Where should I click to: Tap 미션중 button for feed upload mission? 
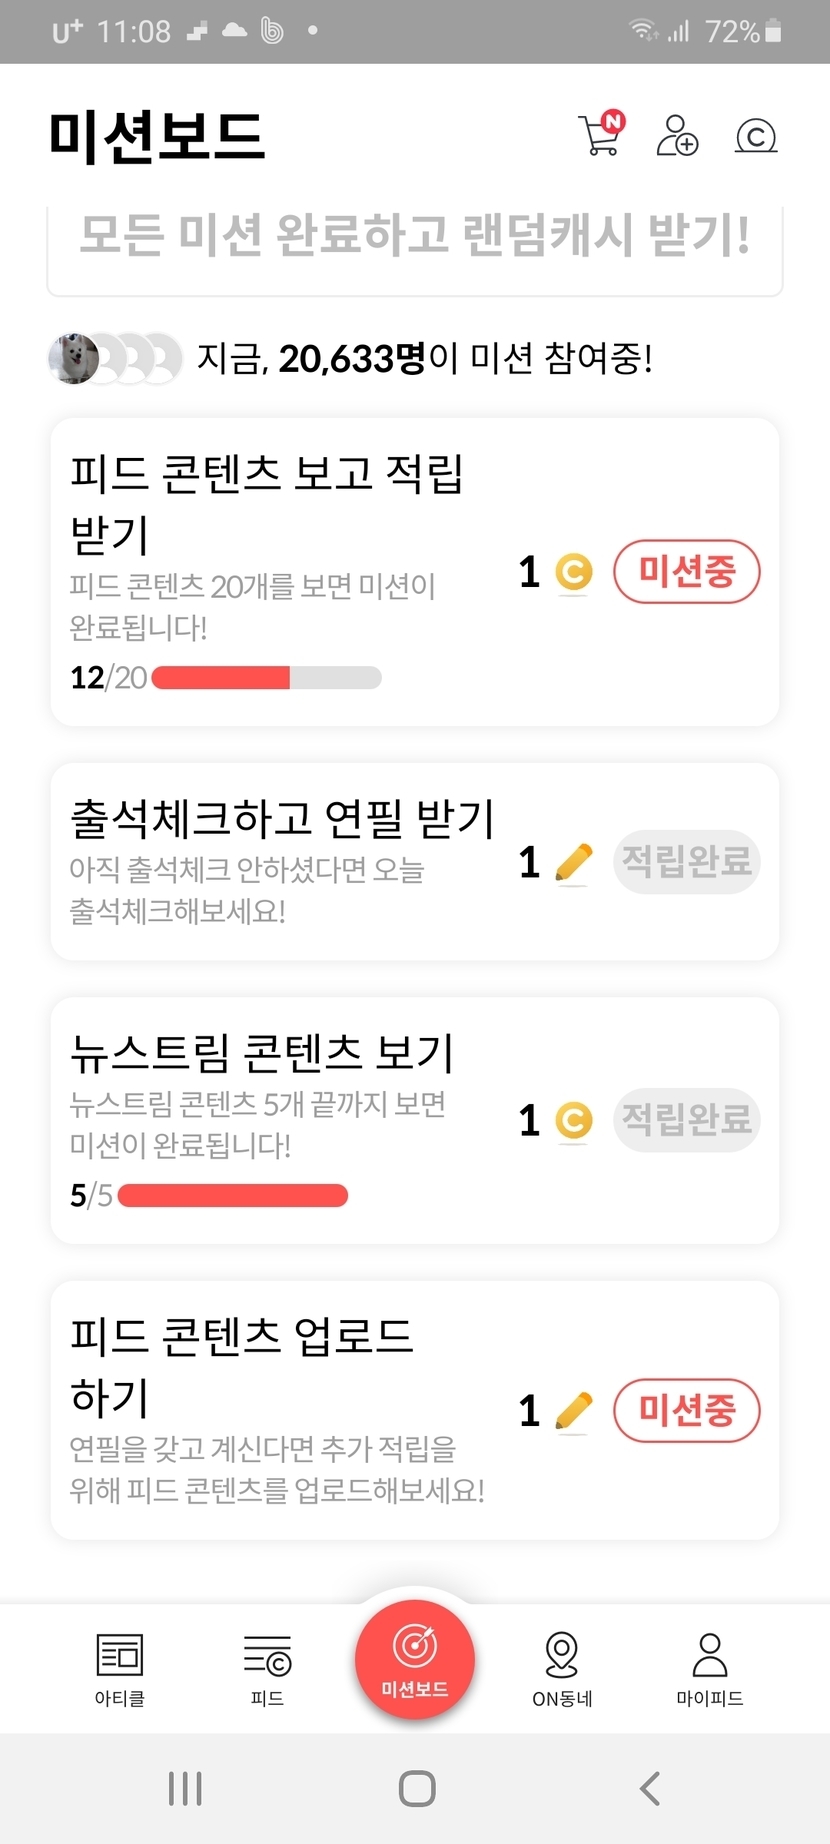686,1411
